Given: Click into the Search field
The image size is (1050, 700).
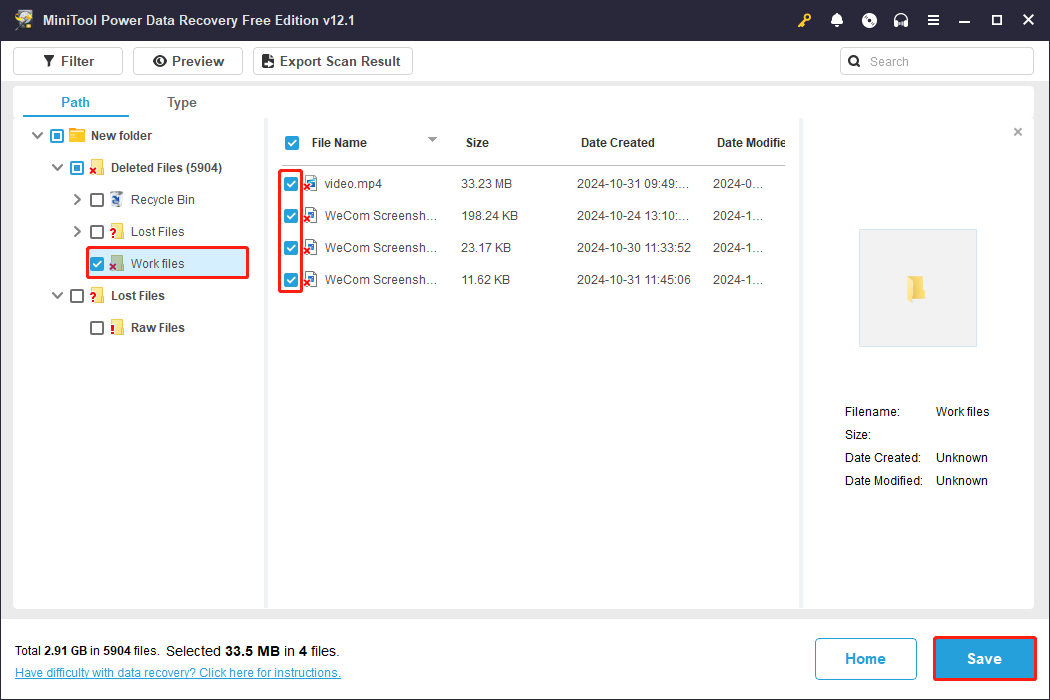Looking at the screenshot, I should click(x=945, y=61).
